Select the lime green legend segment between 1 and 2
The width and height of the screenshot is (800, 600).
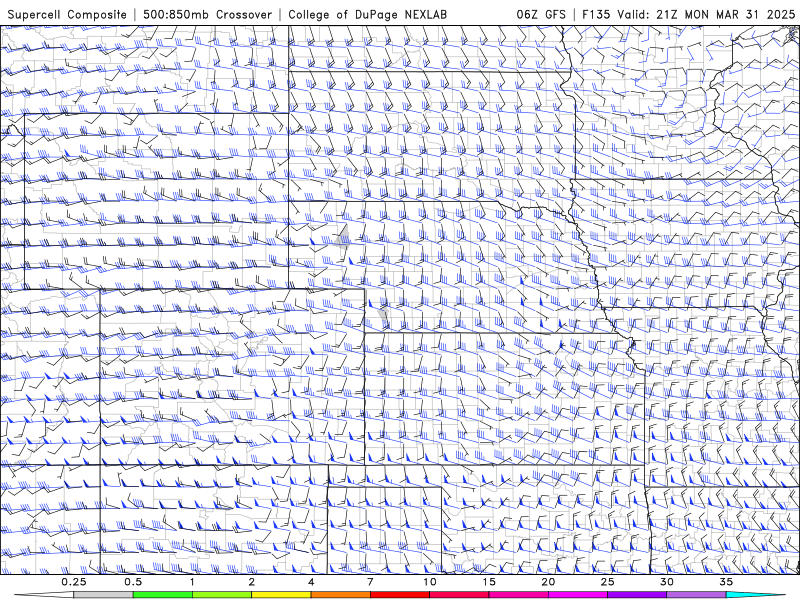tap(222, 595)
